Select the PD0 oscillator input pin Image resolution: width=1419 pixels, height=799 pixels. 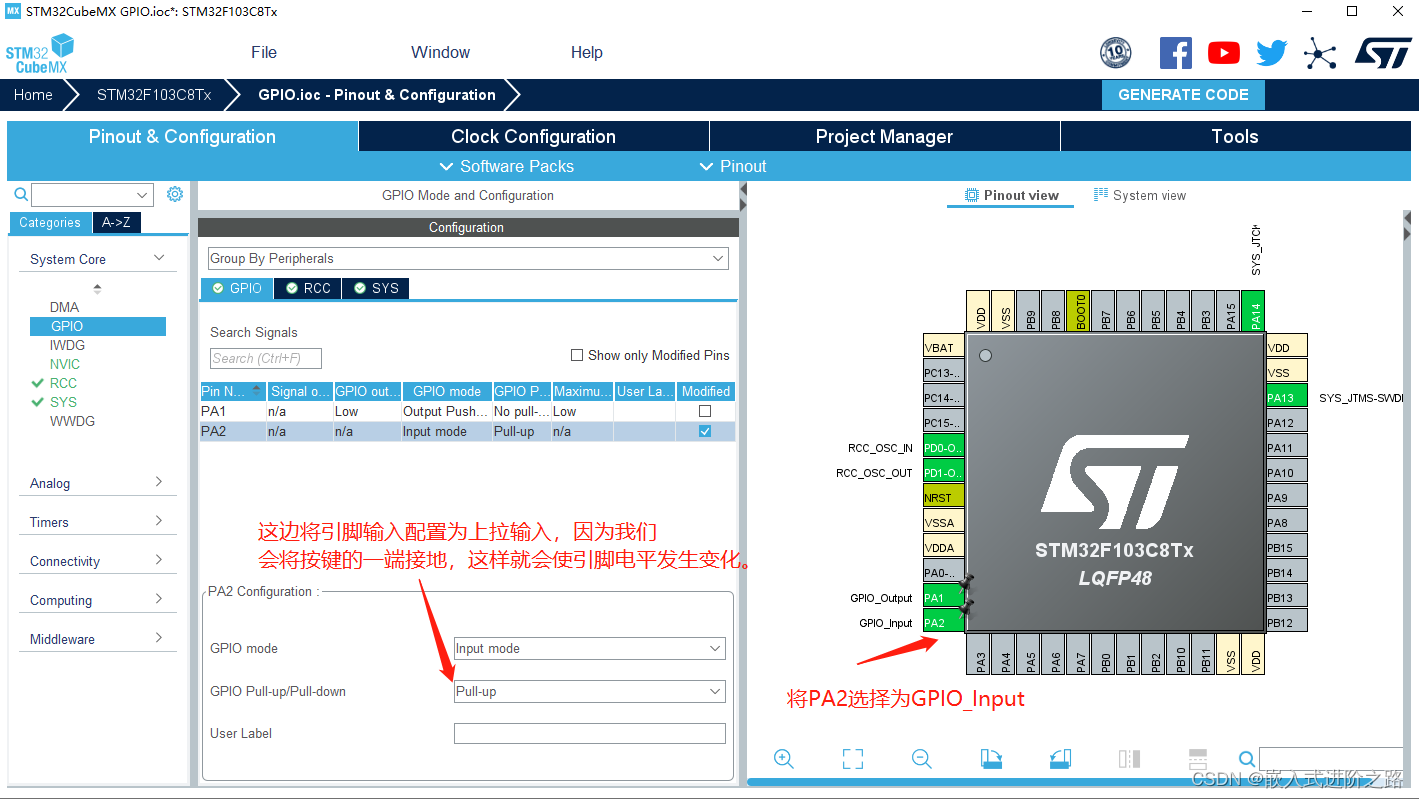click(943, 448)
